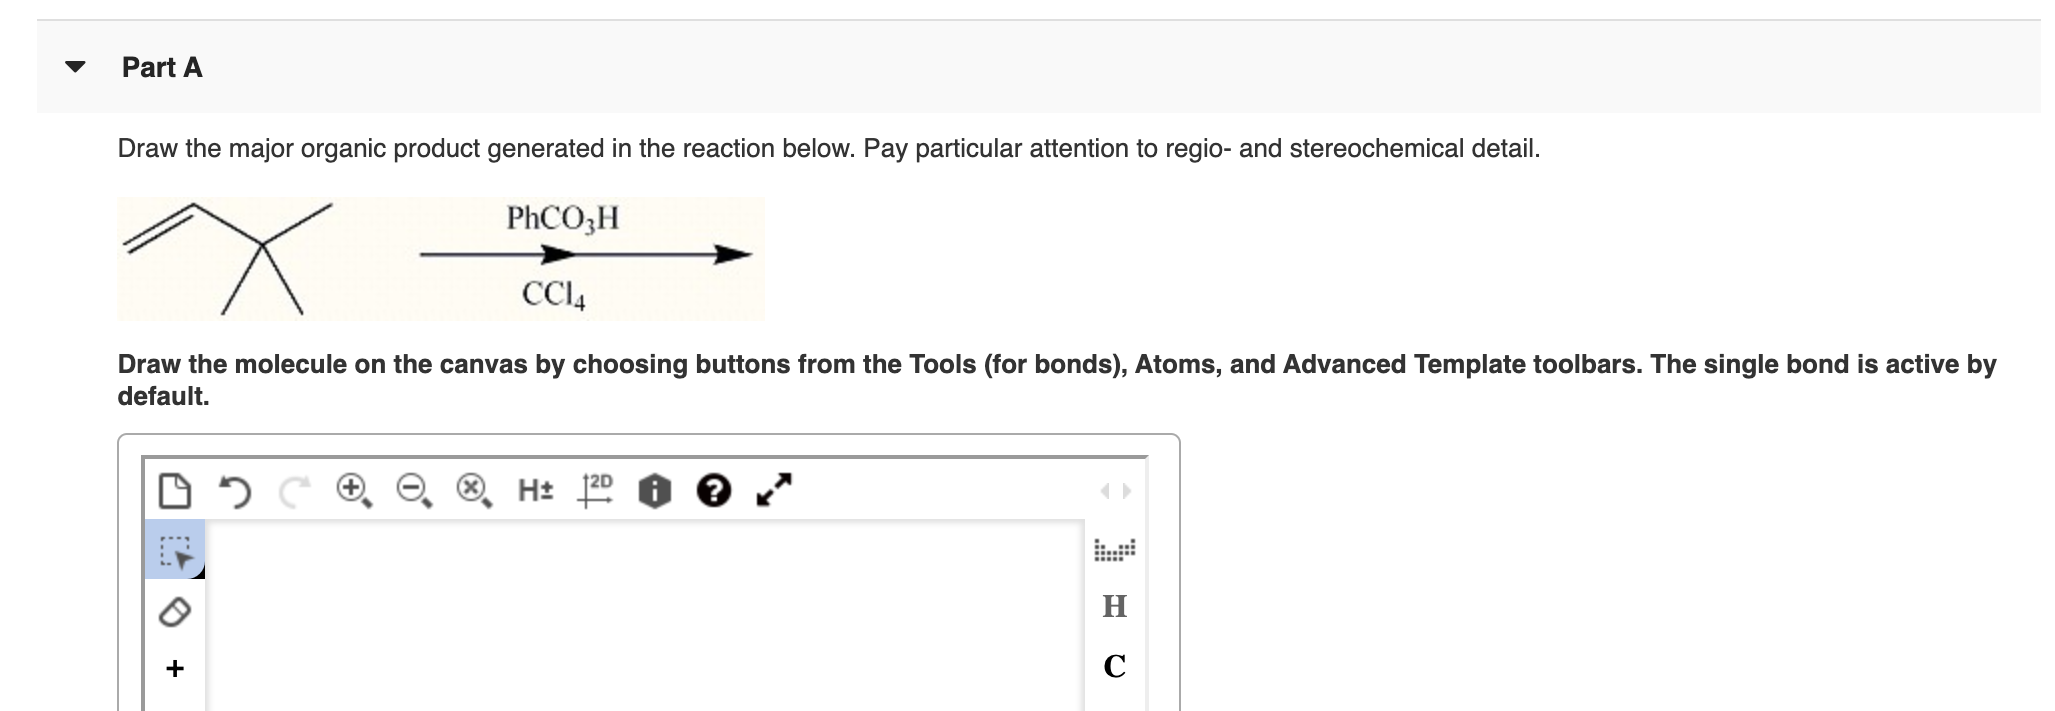Click the + increase charge tool
The height and width of the screenshot is (711, 2055).
(175, 667)
